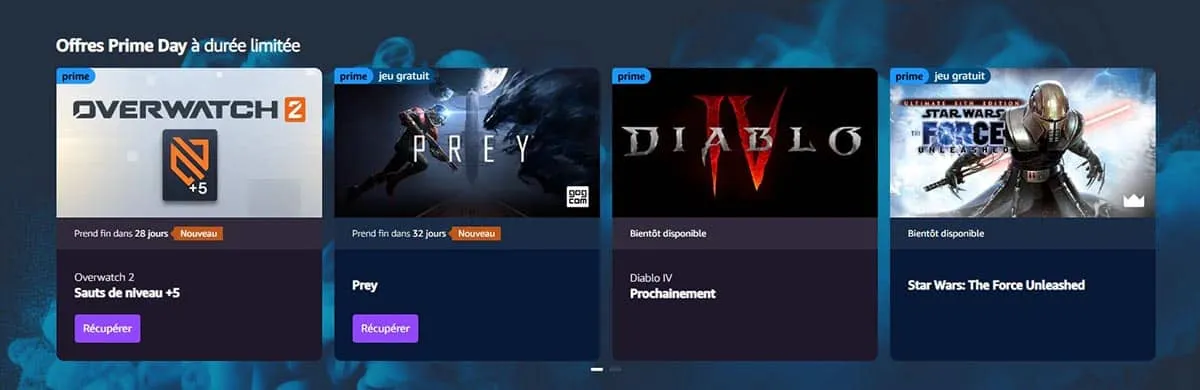Click prime badge on Diablo IV card

(631, 76)
